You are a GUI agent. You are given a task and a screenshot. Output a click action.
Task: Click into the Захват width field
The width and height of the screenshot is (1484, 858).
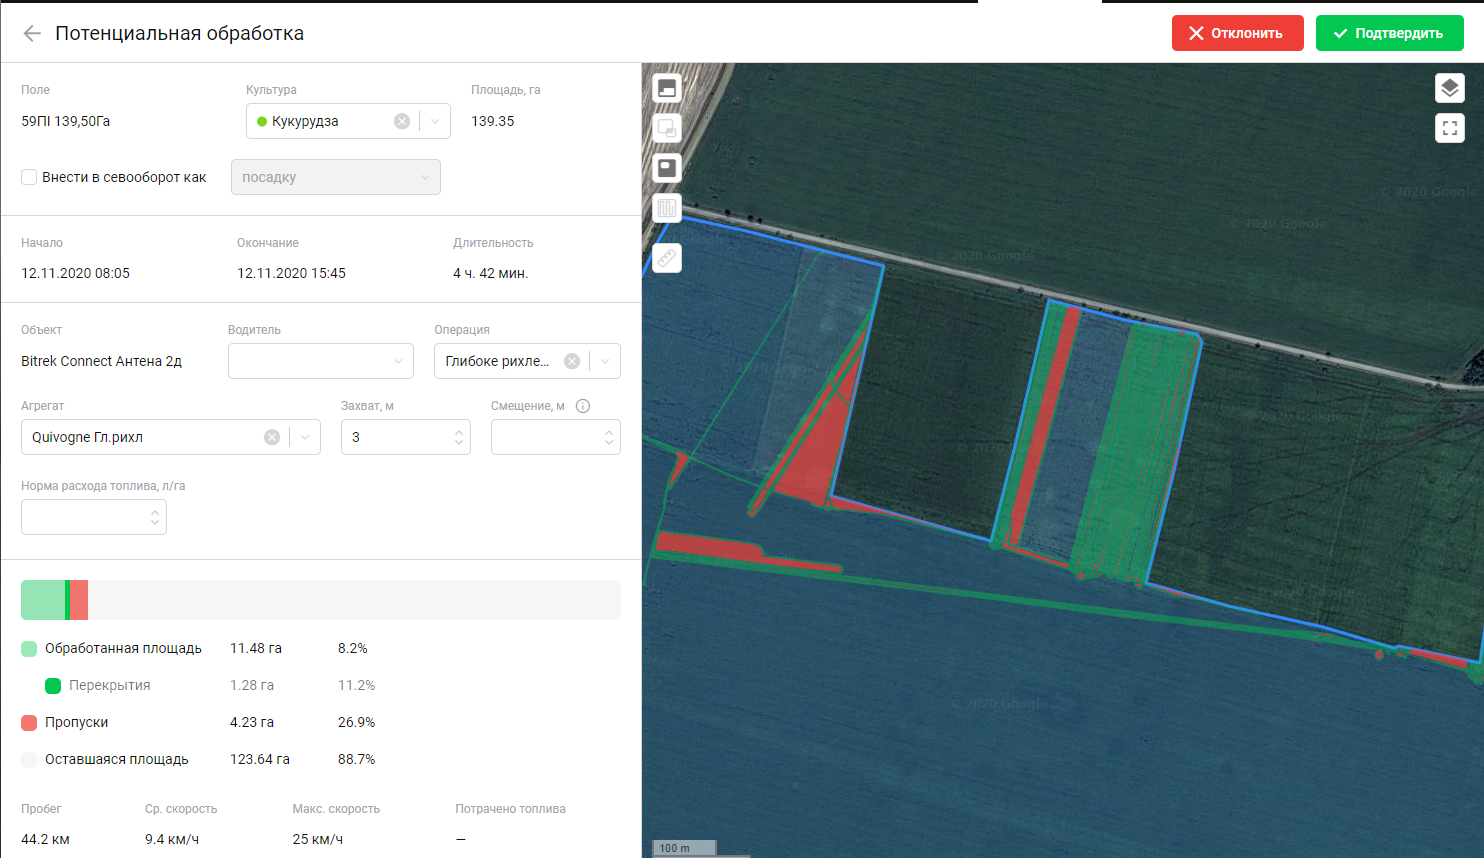click(x=396, y=437)
